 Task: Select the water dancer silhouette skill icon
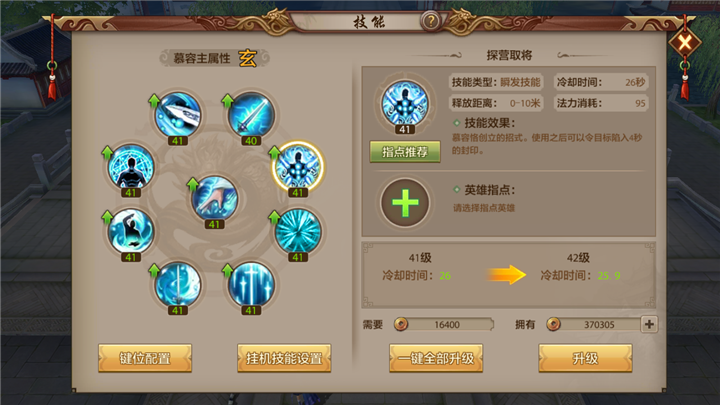pos(131,231)
